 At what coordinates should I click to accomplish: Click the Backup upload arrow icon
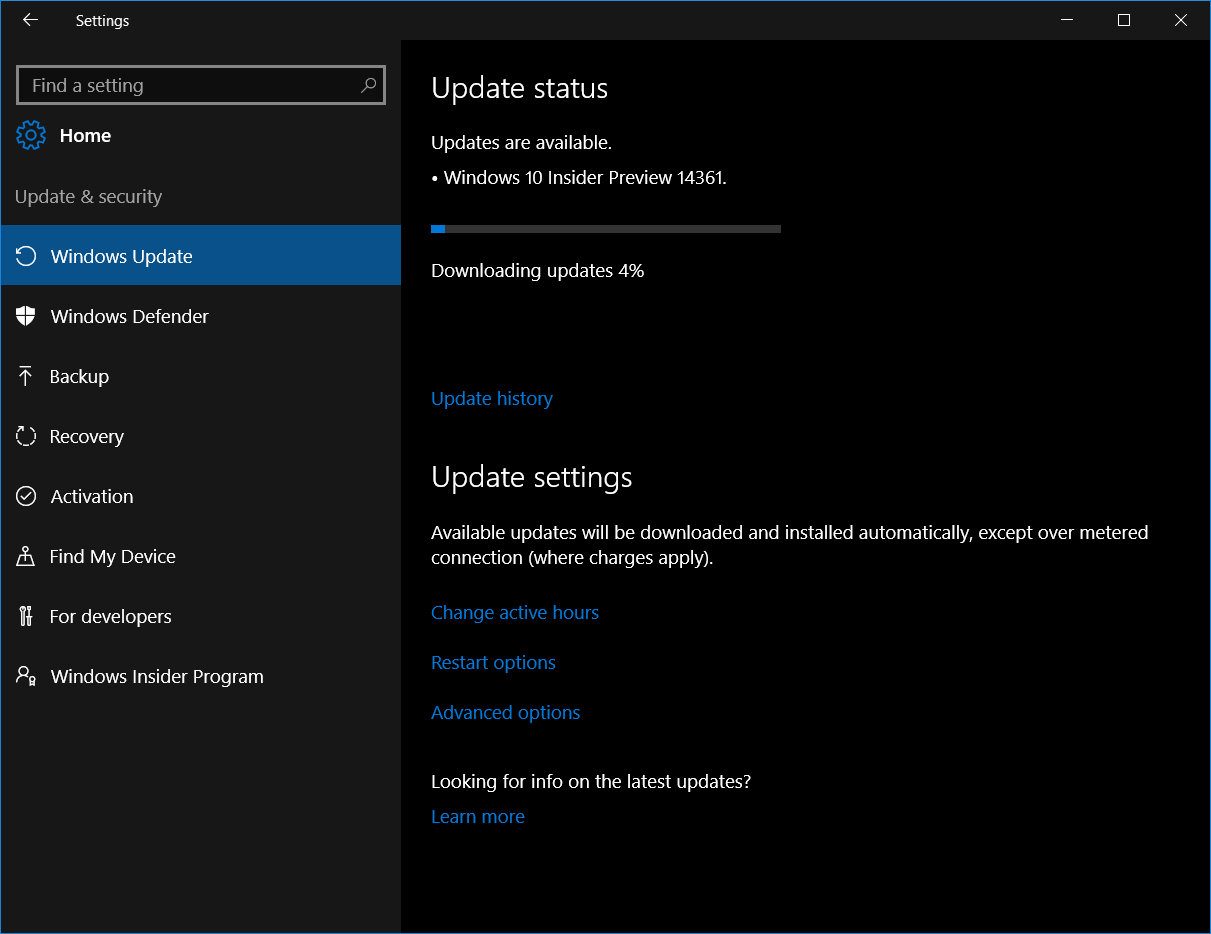[26, 376]
